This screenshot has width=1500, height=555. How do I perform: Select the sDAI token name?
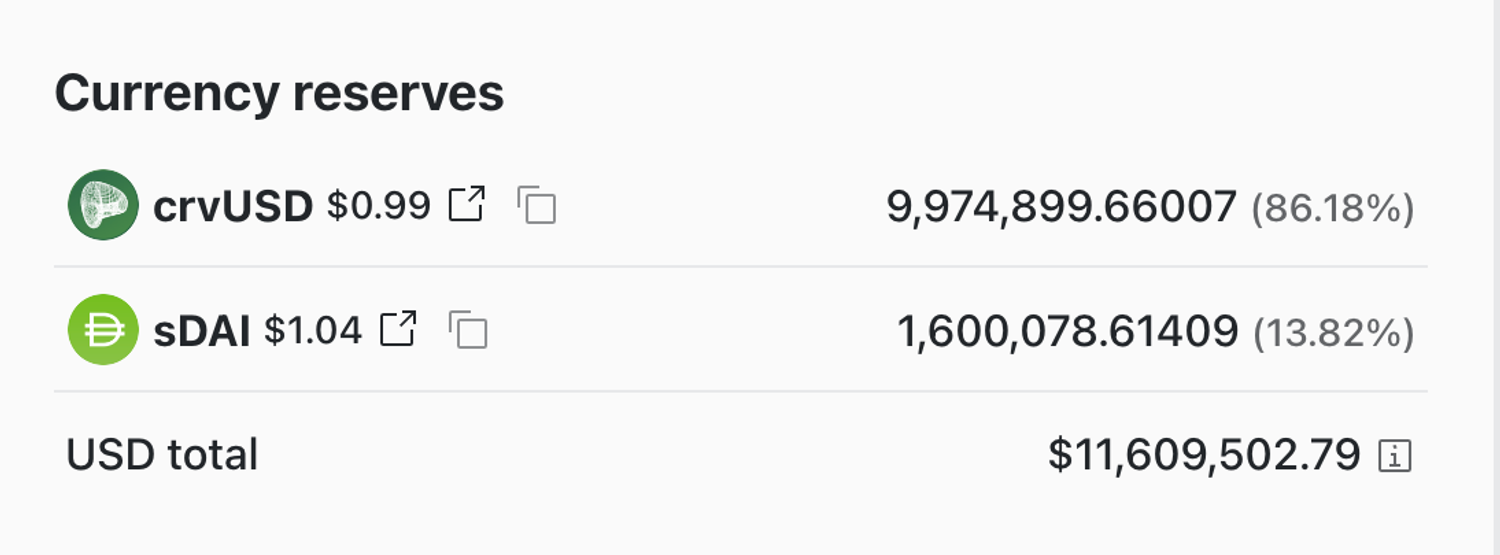coord(201,331)
